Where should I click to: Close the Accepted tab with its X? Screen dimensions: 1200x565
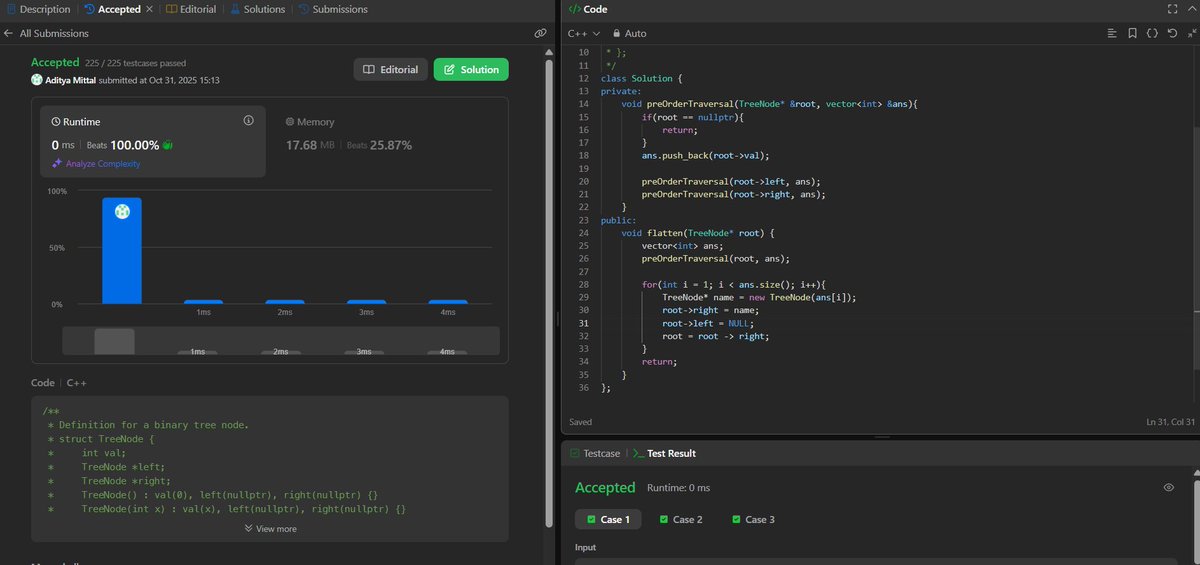(150, 9)
